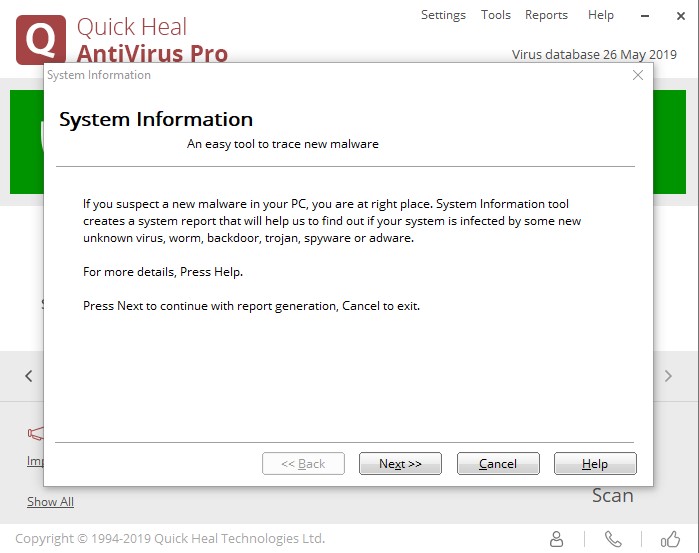The height and width of the screenshot is (553, 699).
Task: Minimize the Quick Heal window
Action: [x=645, y=16]
